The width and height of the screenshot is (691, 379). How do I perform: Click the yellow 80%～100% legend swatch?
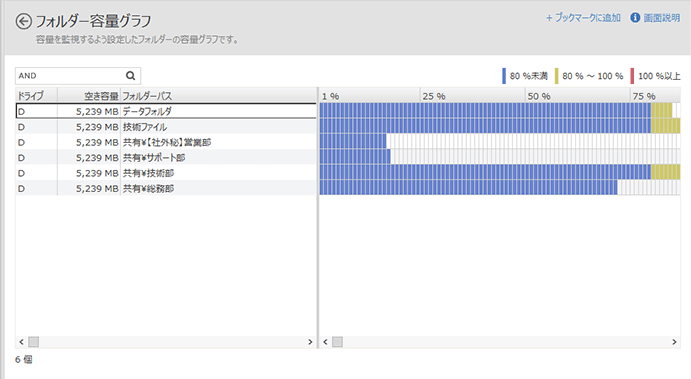(x=556, y=76)
